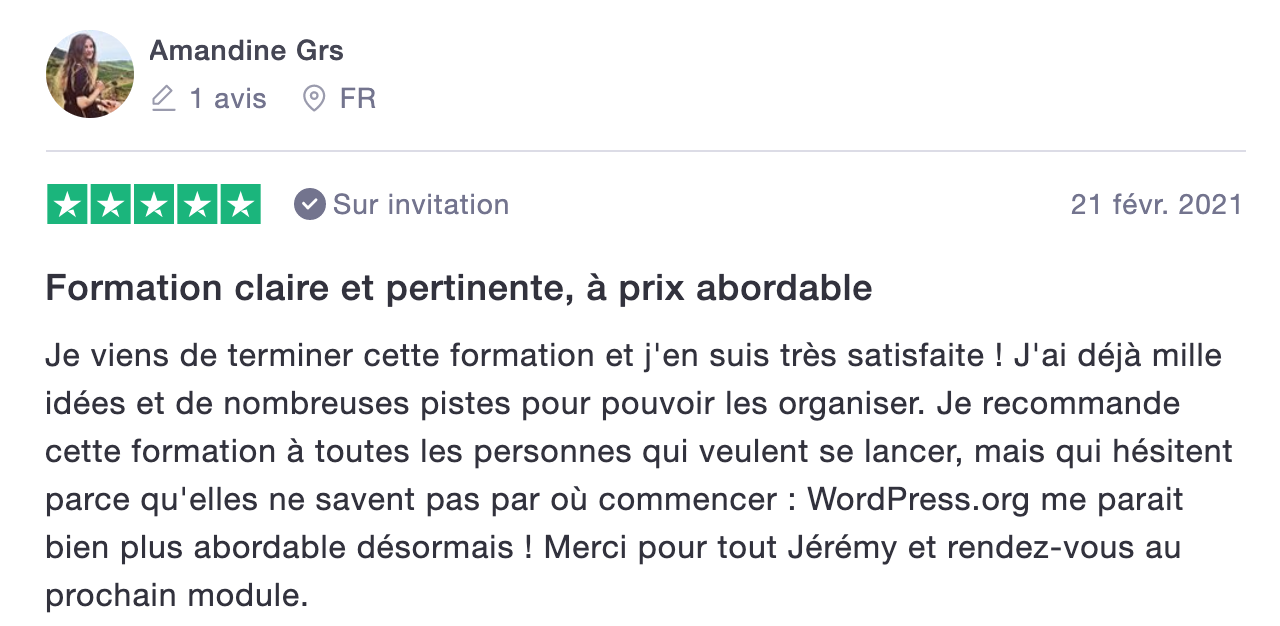1280x626 pixels.
Task: Open the Amandine Grs reviewer profile name
Action: pos(246,50)
